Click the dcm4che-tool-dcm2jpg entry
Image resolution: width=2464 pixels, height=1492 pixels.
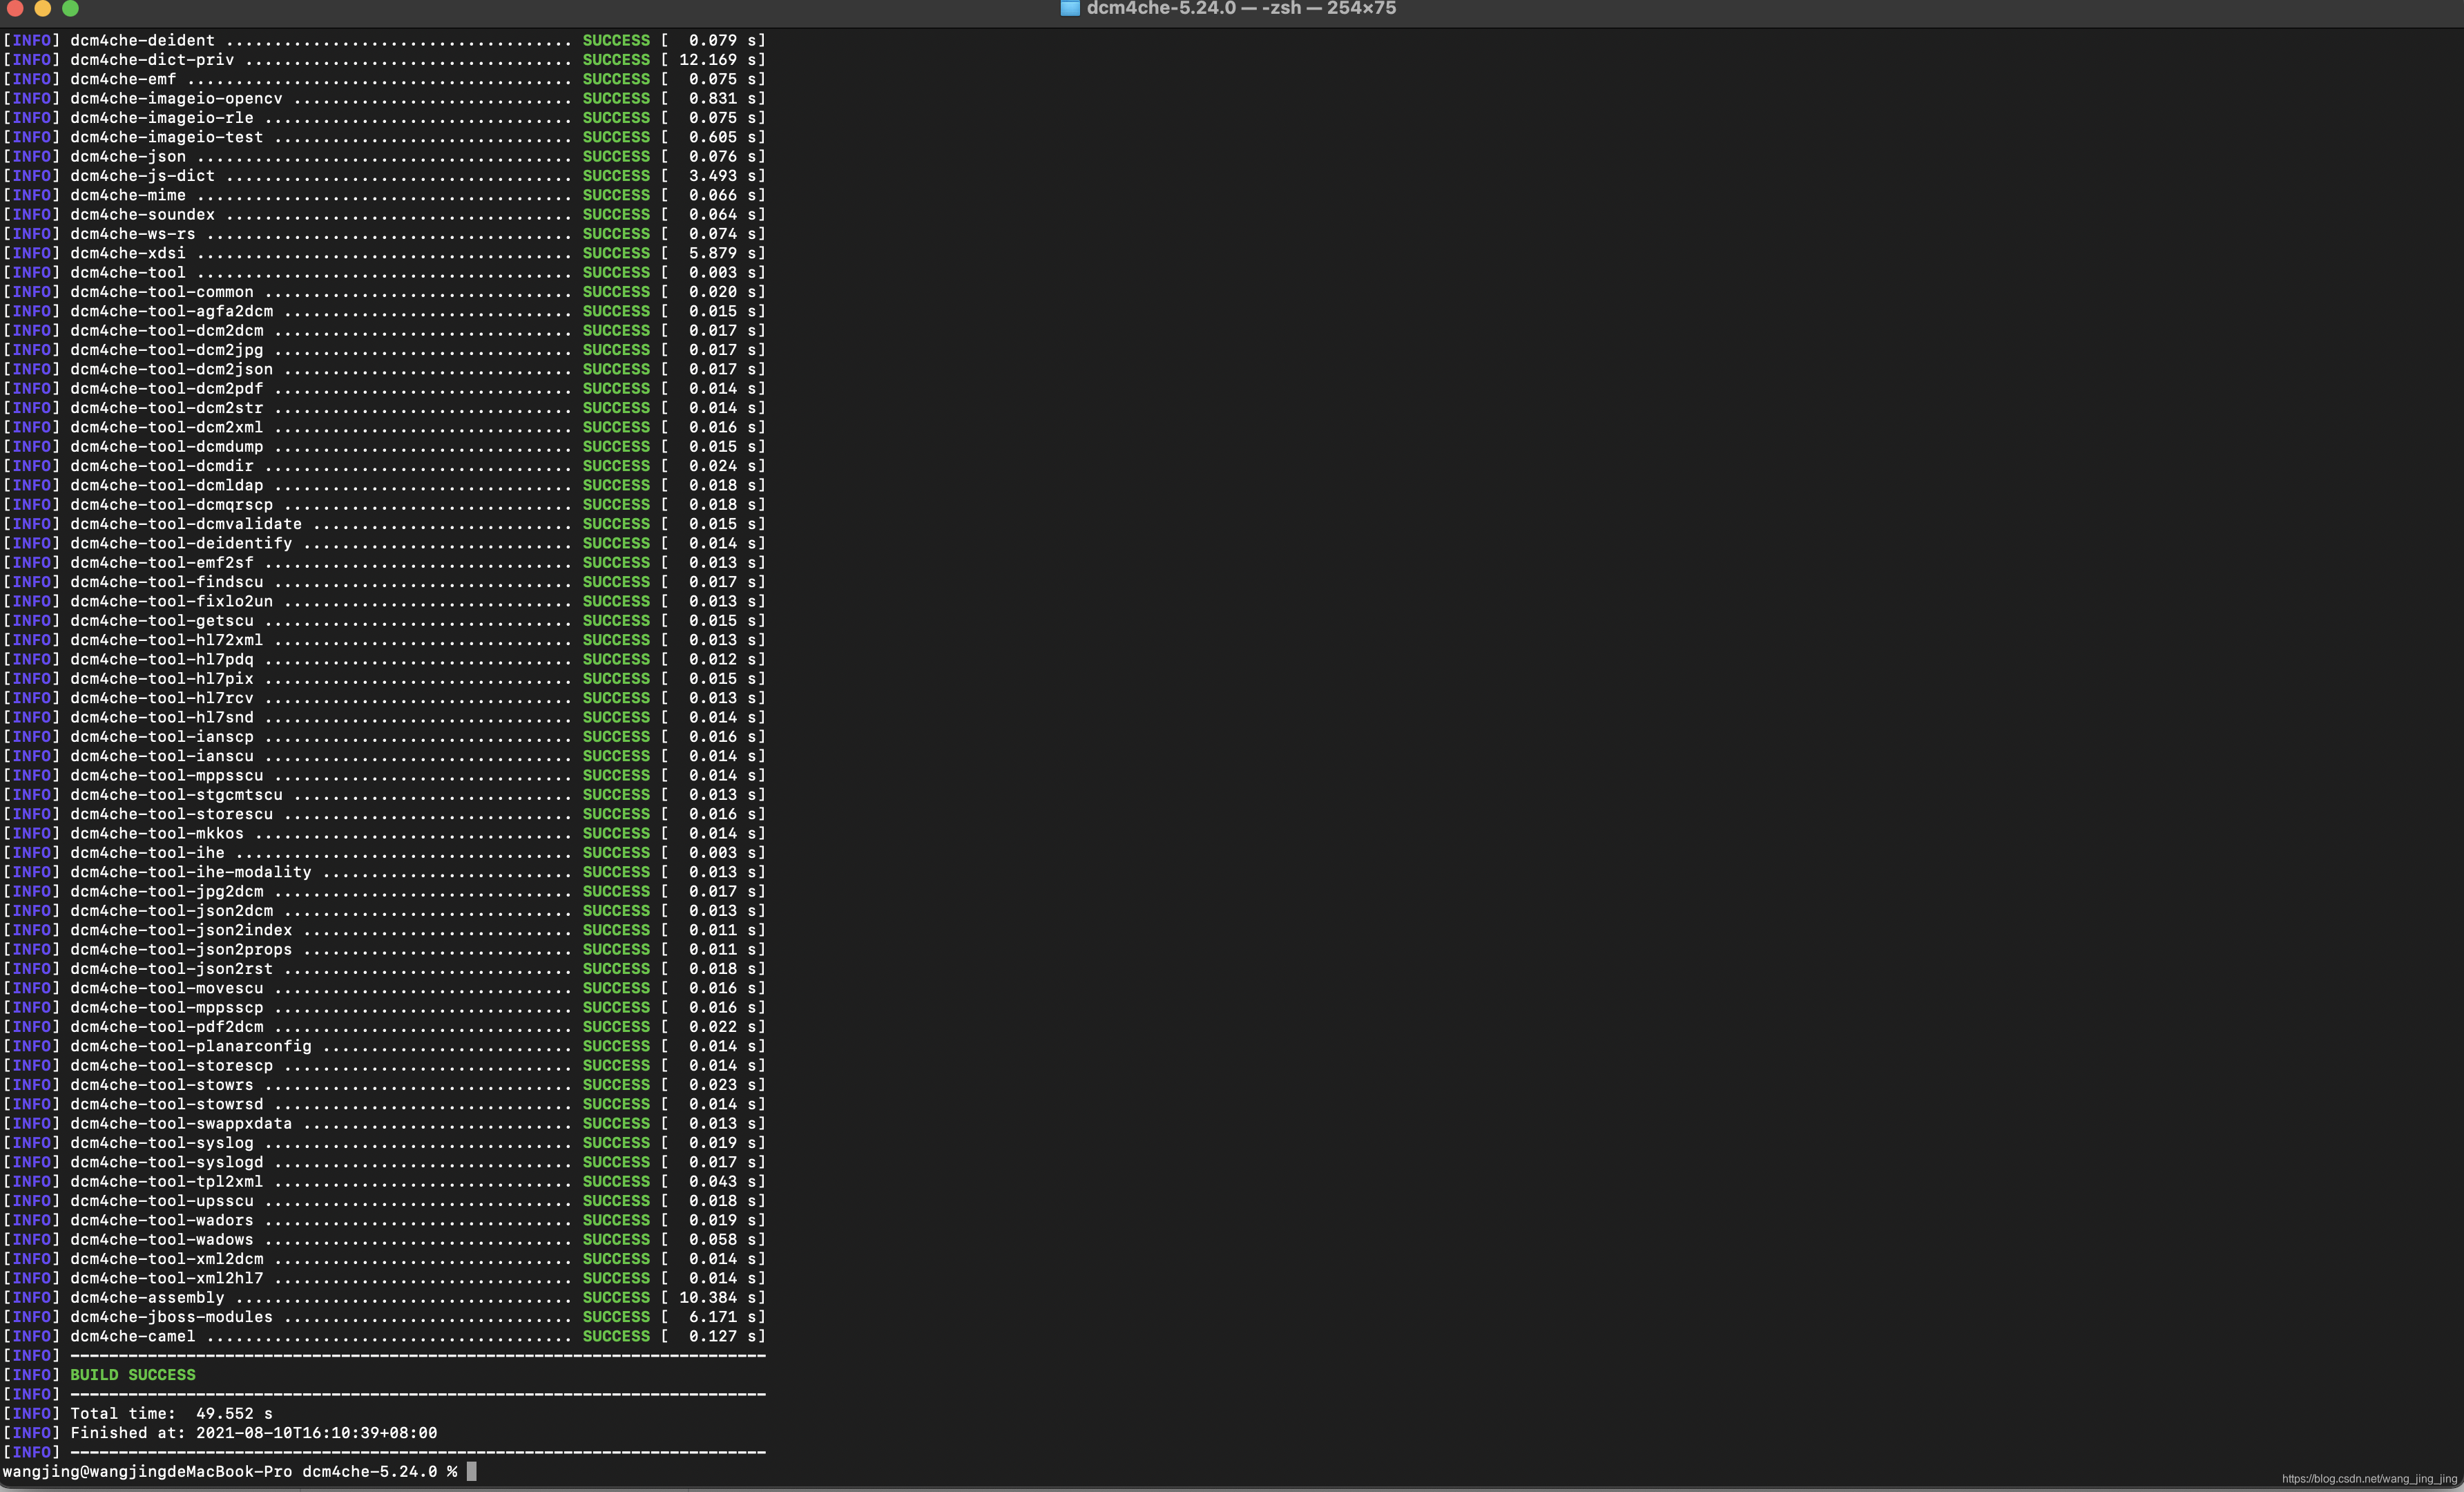(x=166, y=350)
